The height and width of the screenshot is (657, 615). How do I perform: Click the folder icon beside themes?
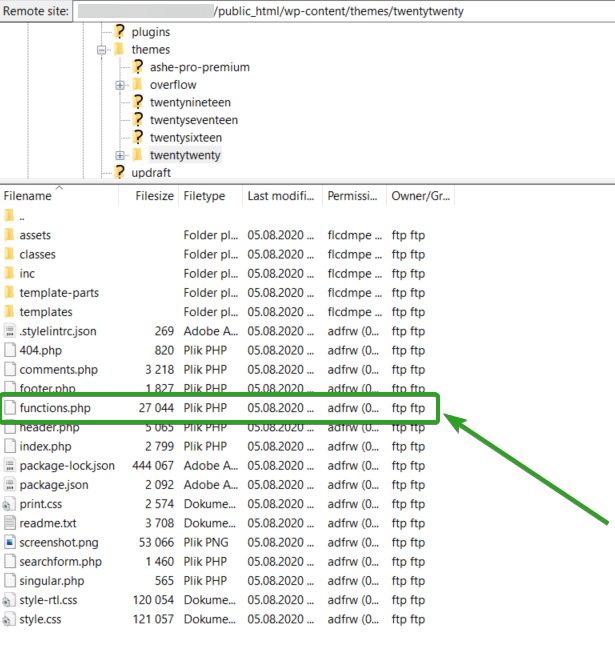[119, 49]
